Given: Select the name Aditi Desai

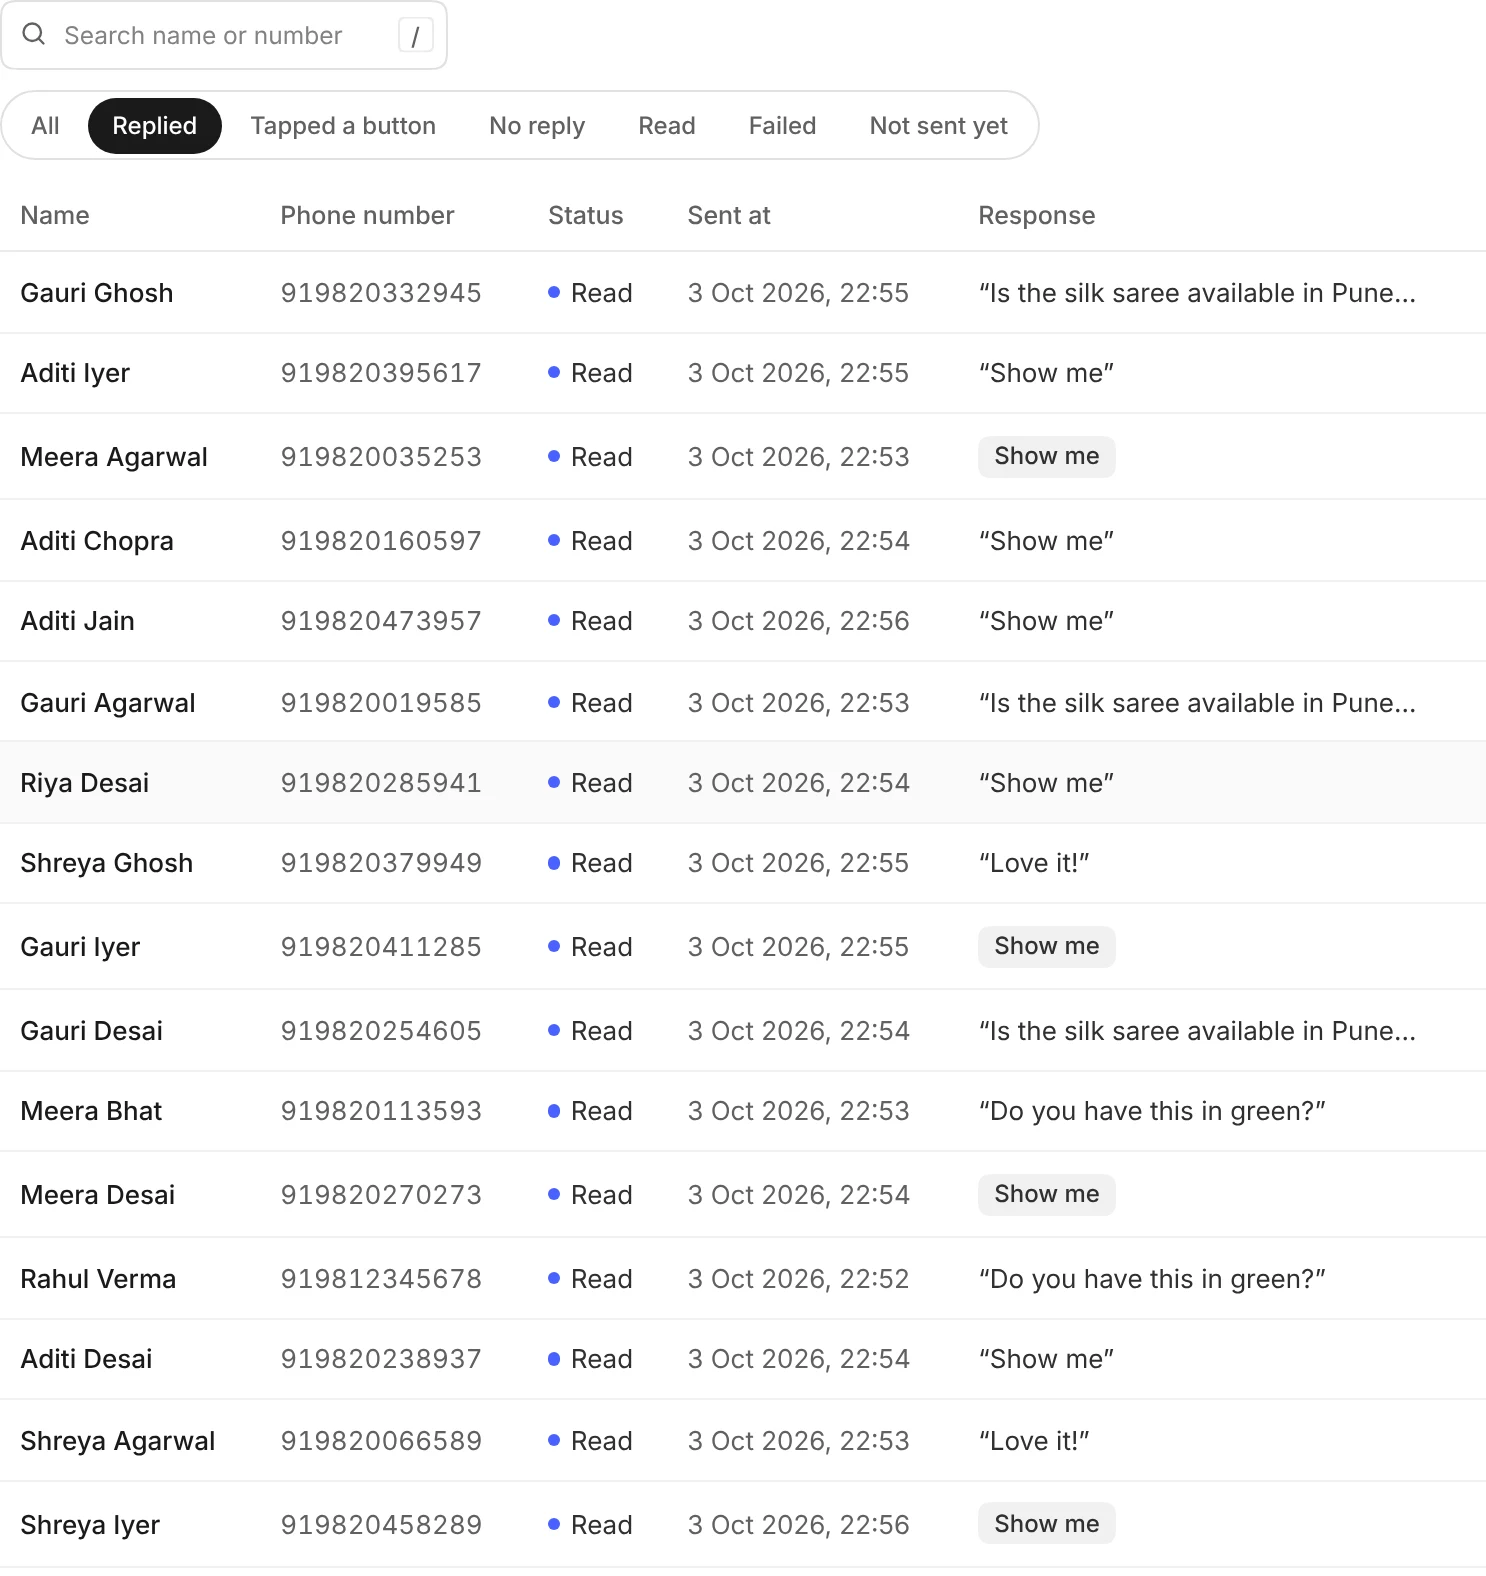Looking at the screenshot, I should [87, 1359].
